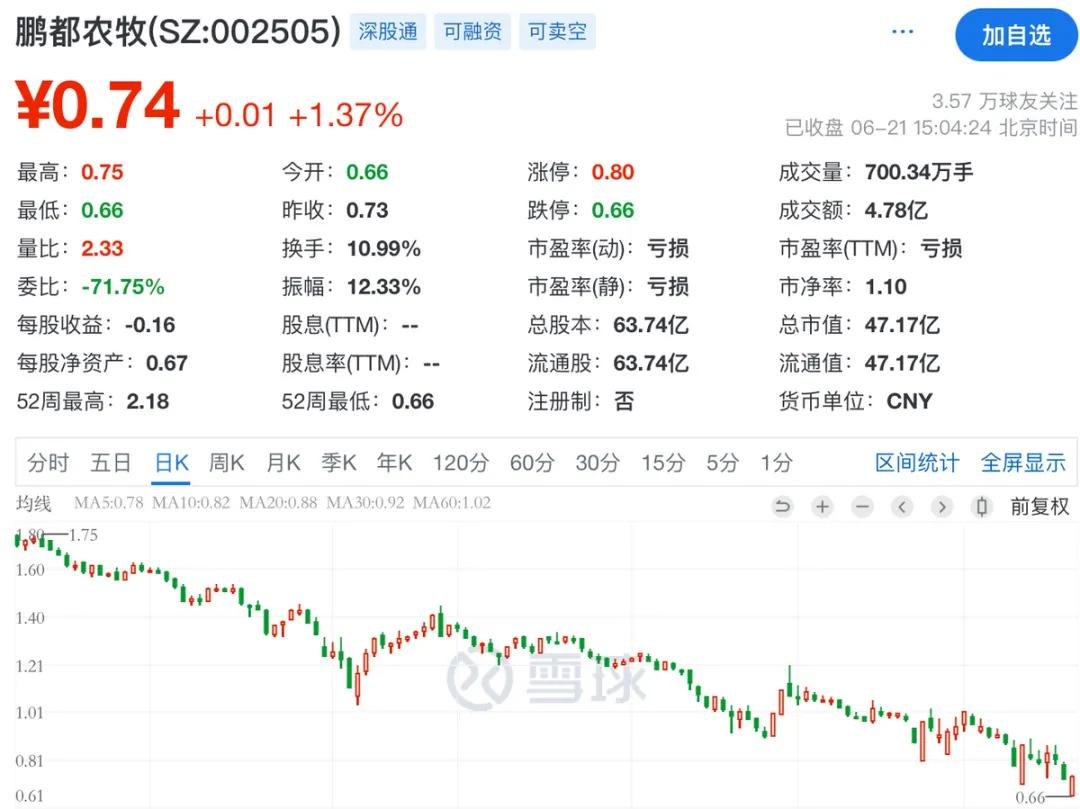Screen dimensions: 1080x809
Task: Switch to the 60分 interval
Action: (532, 463)
